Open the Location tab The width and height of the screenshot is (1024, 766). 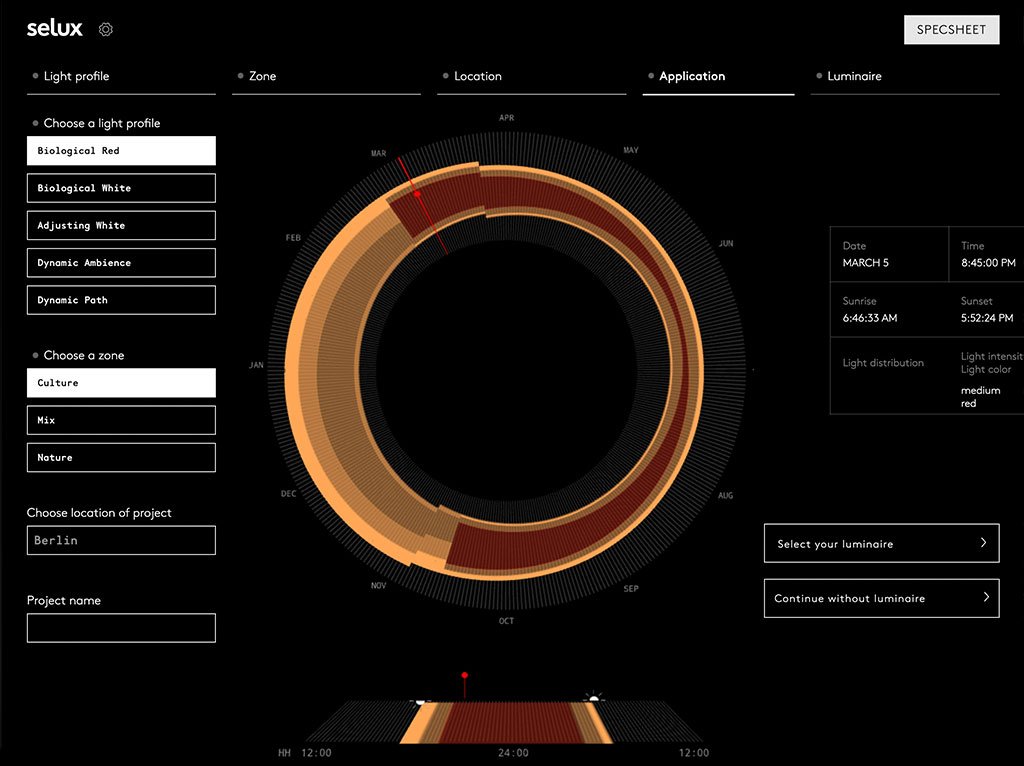click(x=480, y=76)
